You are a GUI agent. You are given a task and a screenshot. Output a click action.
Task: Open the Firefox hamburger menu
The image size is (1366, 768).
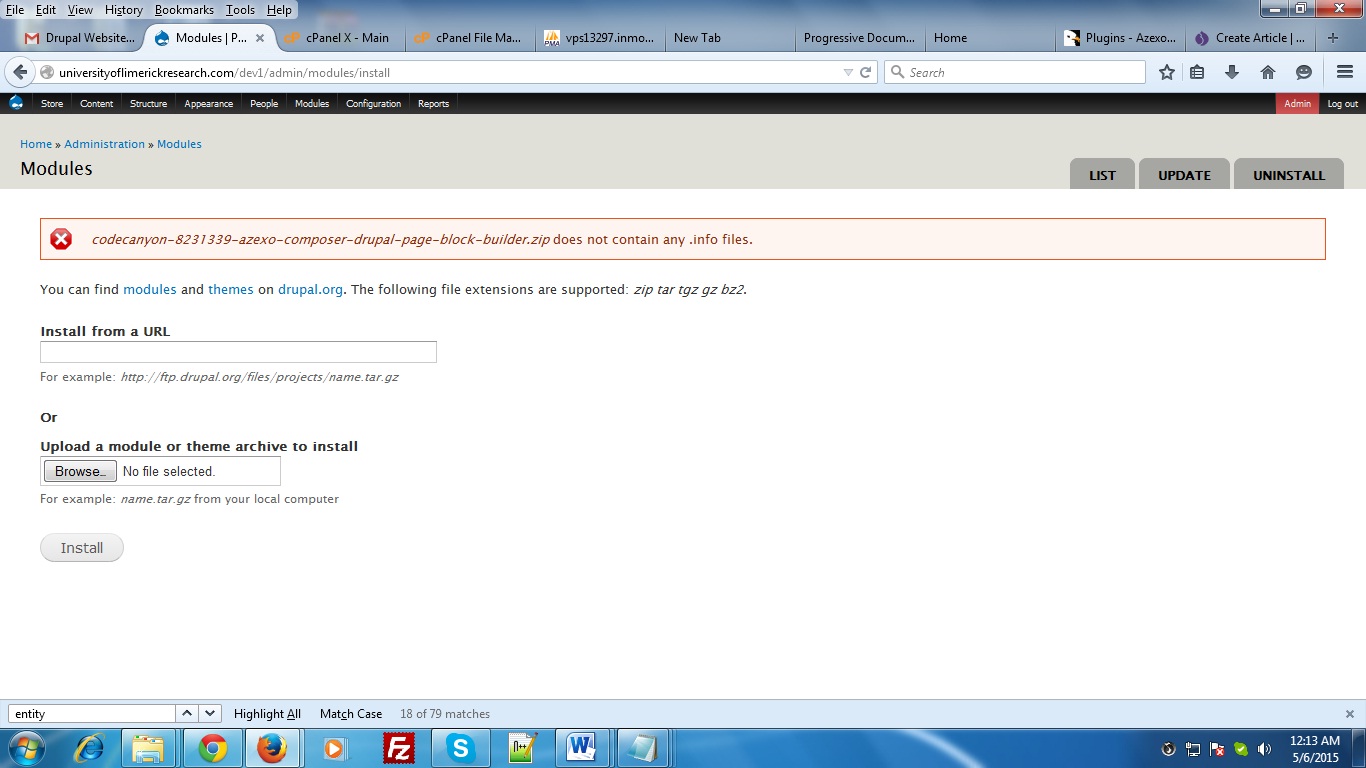tap(1344, 72)
